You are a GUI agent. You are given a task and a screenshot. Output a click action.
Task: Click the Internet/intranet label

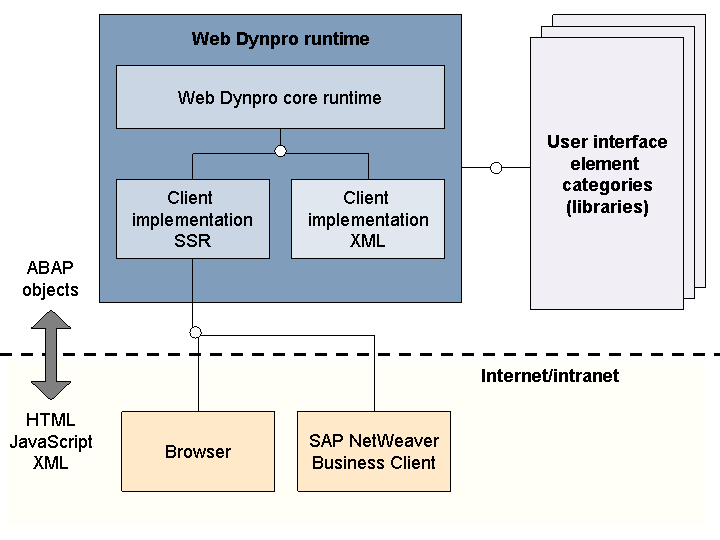point(550,376)
